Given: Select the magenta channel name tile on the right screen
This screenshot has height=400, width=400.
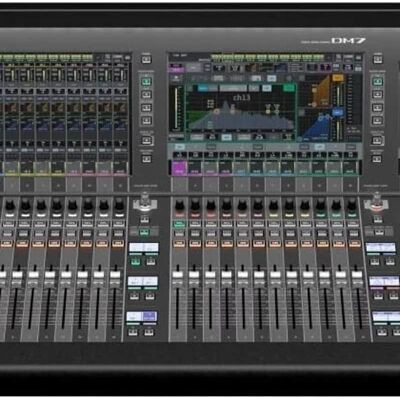Looking at the screenshot, I should click(x=179, y=167).
